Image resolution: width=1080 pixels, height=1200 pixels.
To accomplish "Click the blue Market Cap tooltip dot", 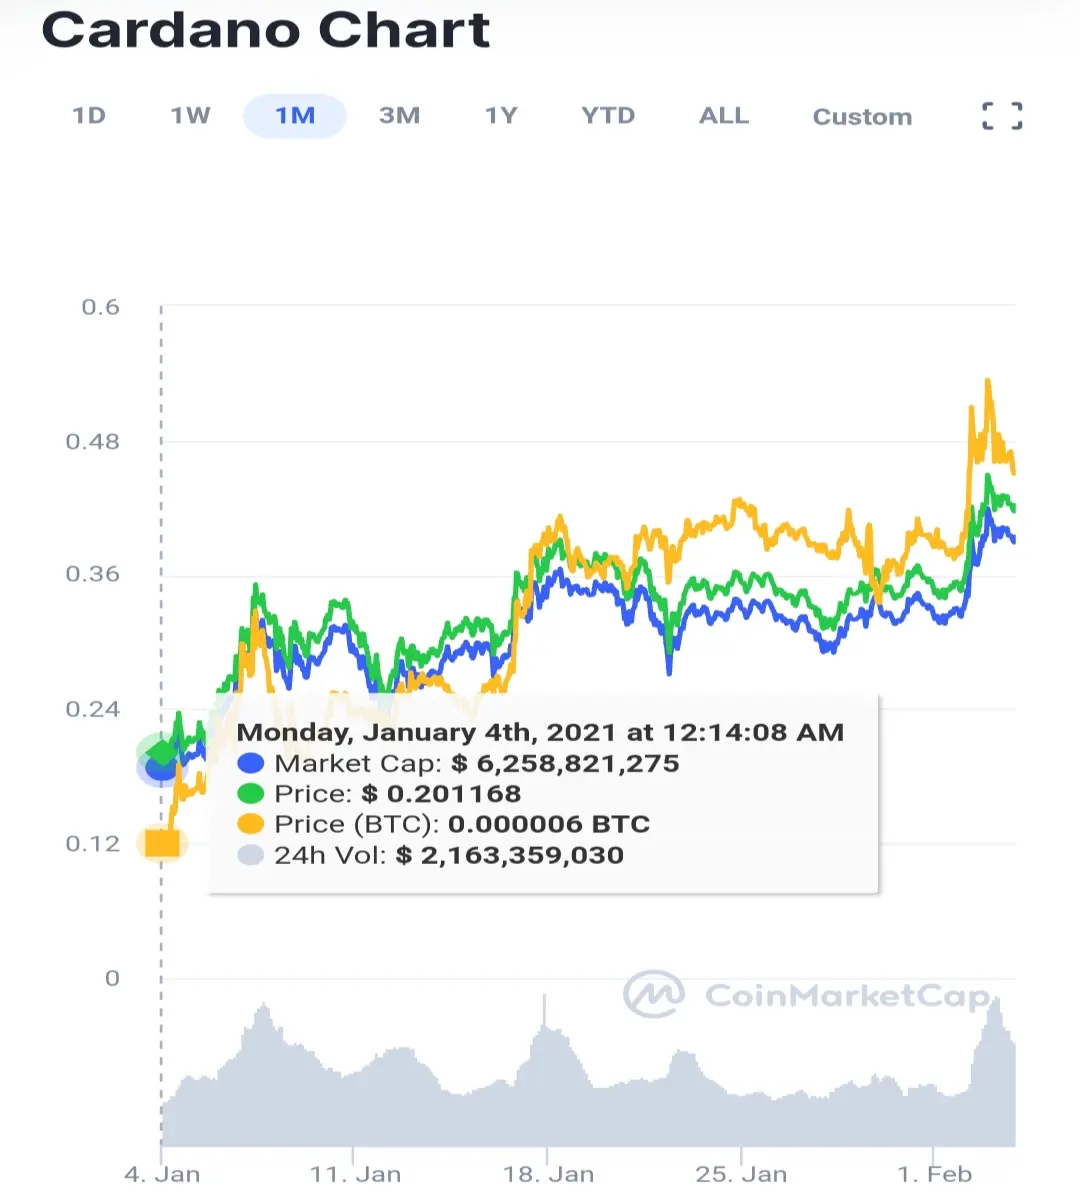I will [x=250, y=763].
